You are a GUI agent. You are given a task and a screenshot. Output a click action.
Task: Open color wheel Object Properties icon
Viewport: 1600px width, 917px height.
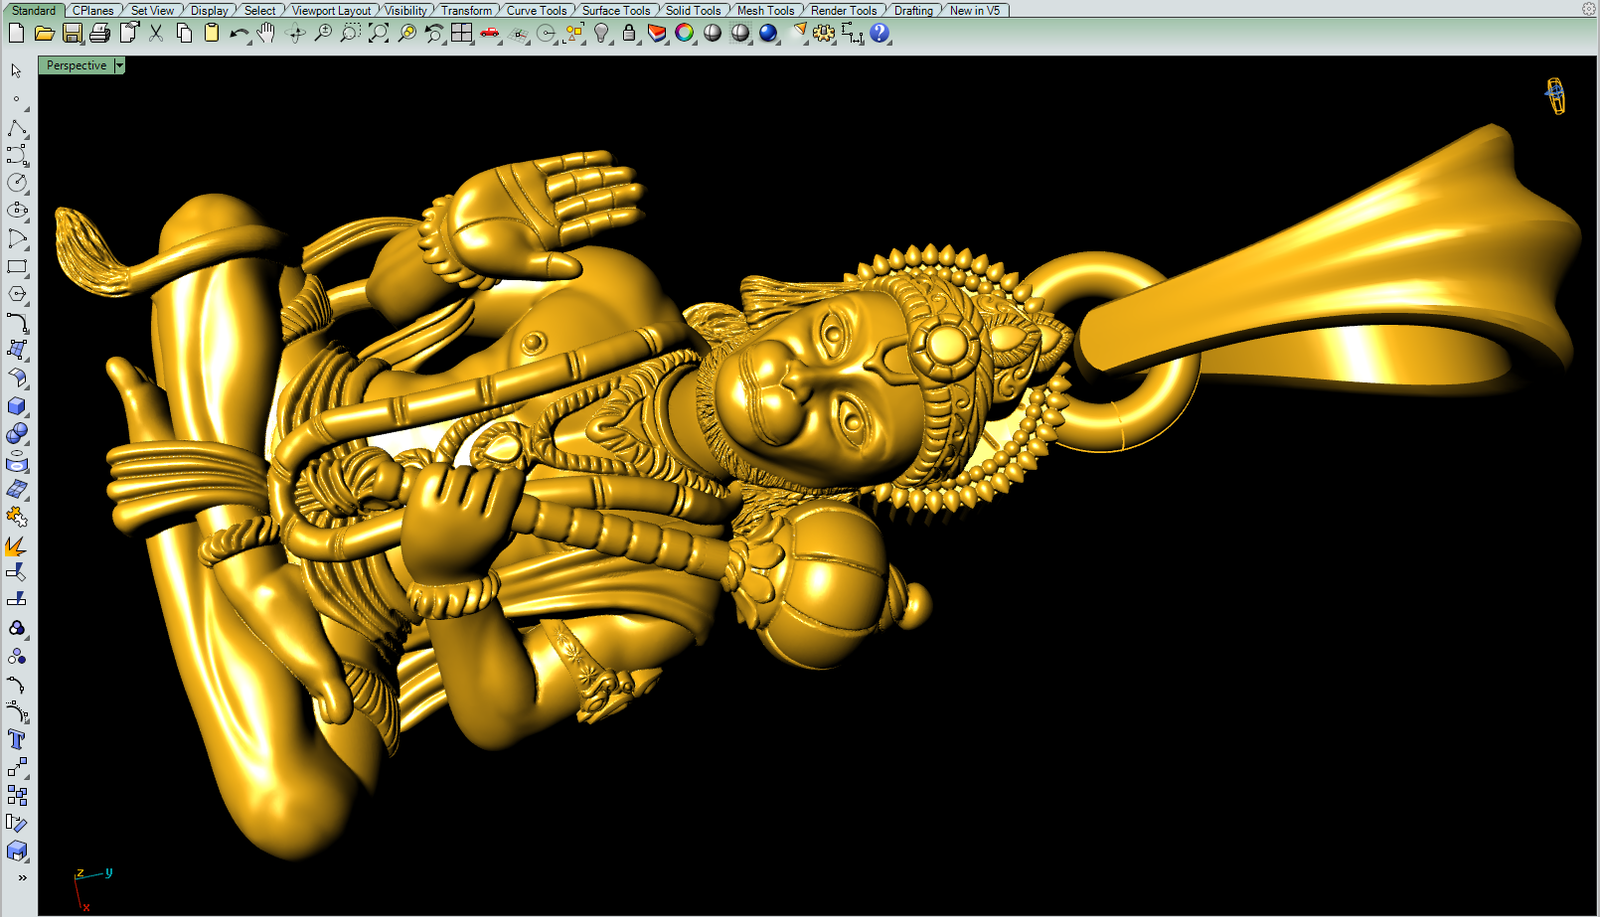(684, 33)
